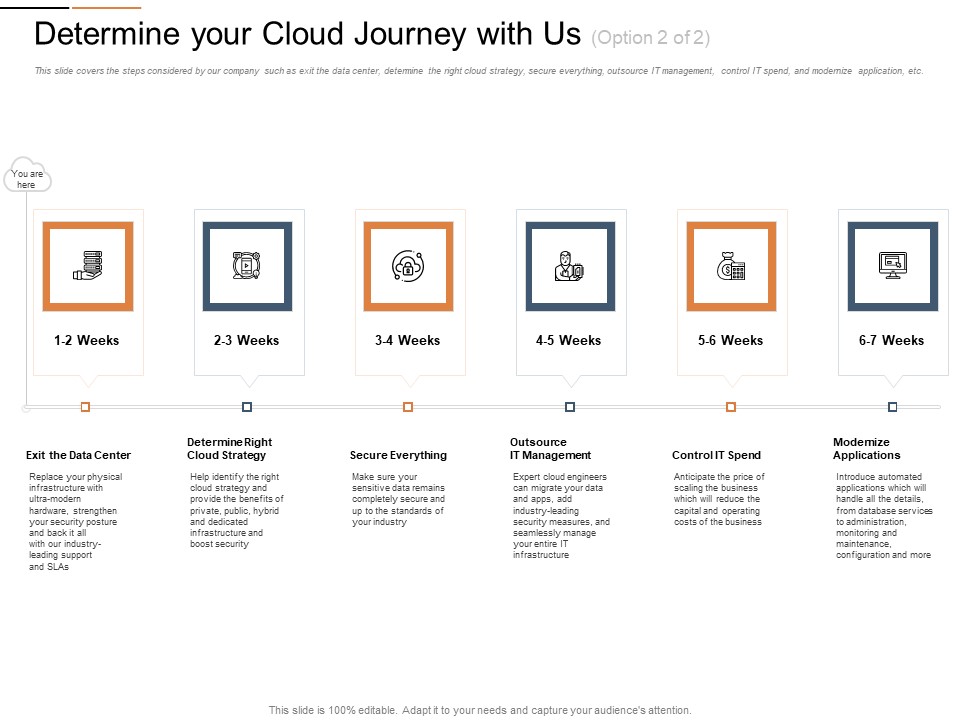Select the 'Anticipate the price of scaling' paragraph
The height and width of the screenshot is (720, 960).
pos(719,499)
